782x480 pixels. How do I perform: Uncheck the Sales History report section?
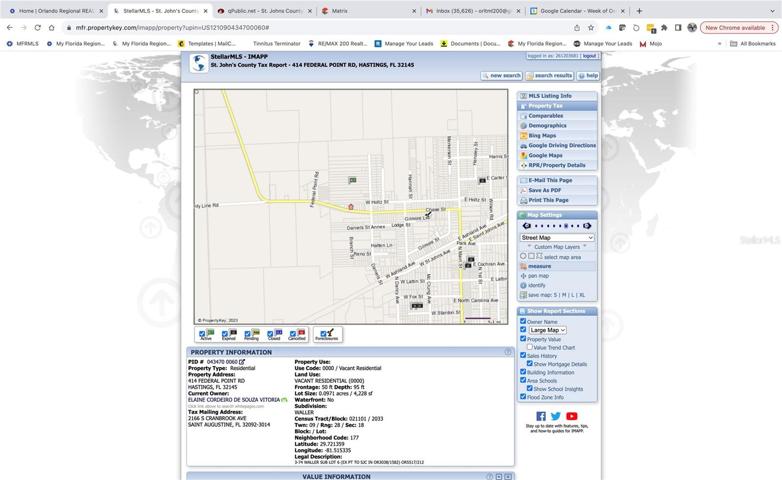coord(523,355)
